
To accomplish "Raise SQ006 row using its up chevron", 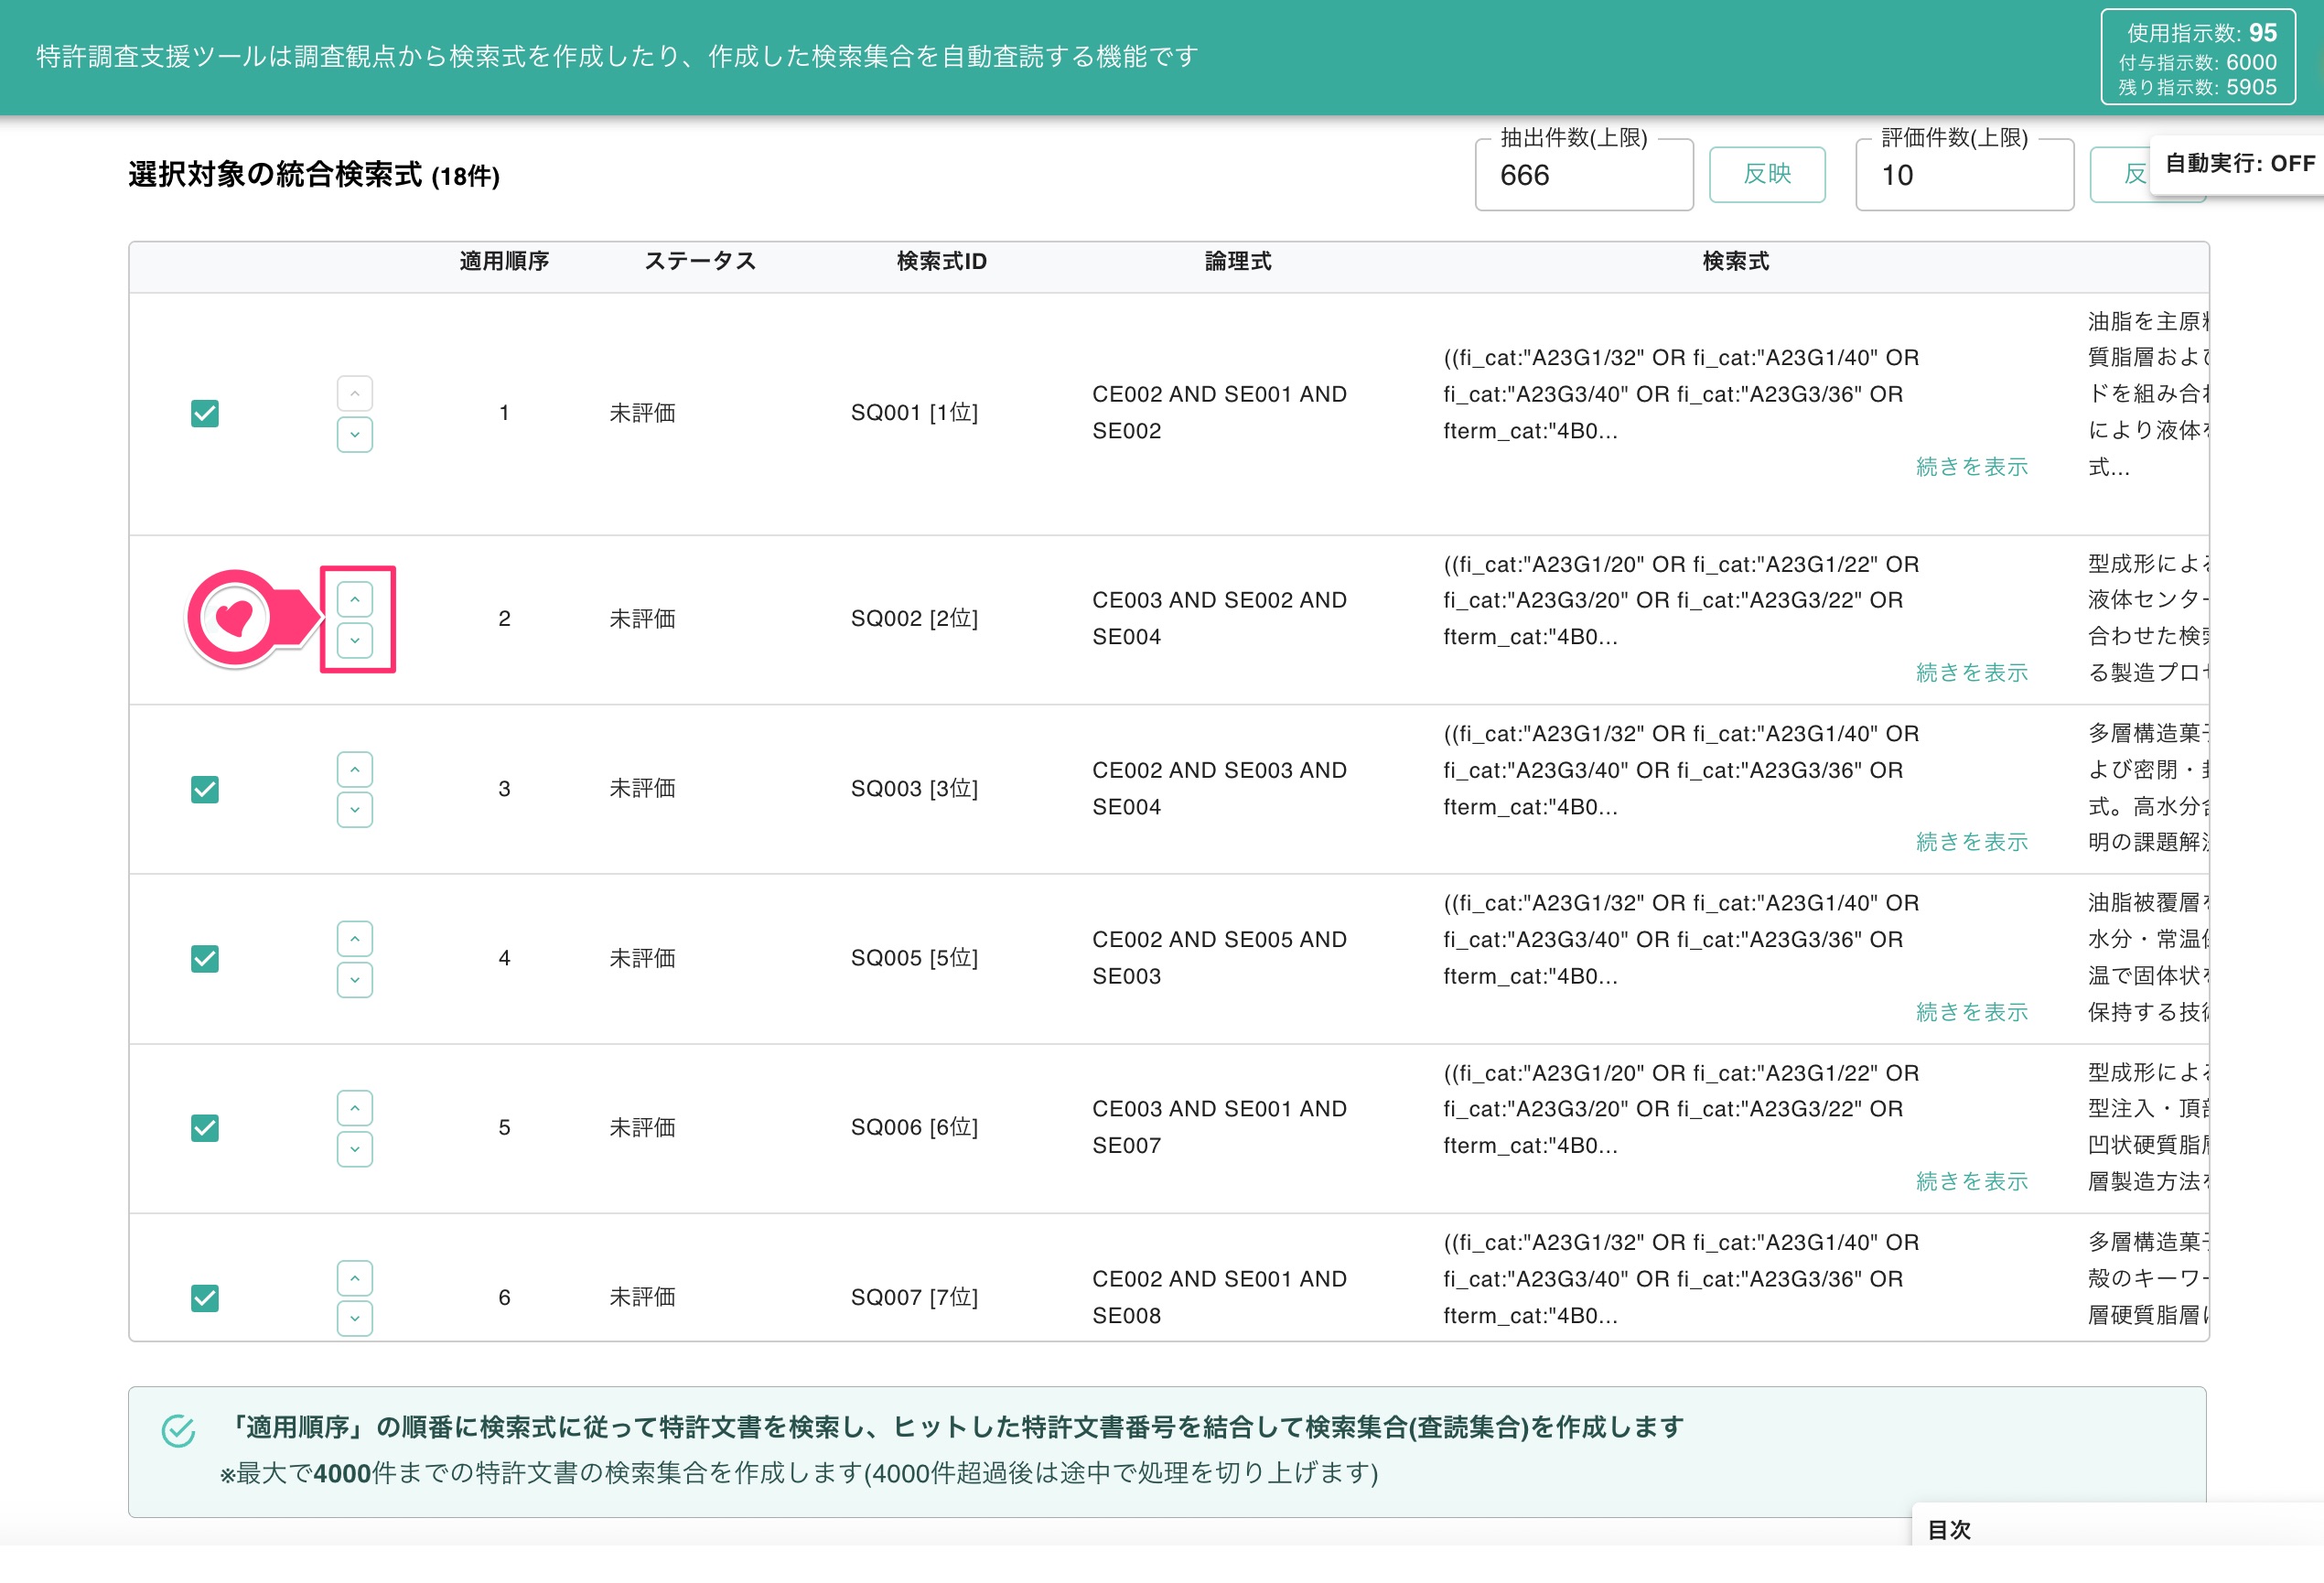I will [x=355, y=1108].
